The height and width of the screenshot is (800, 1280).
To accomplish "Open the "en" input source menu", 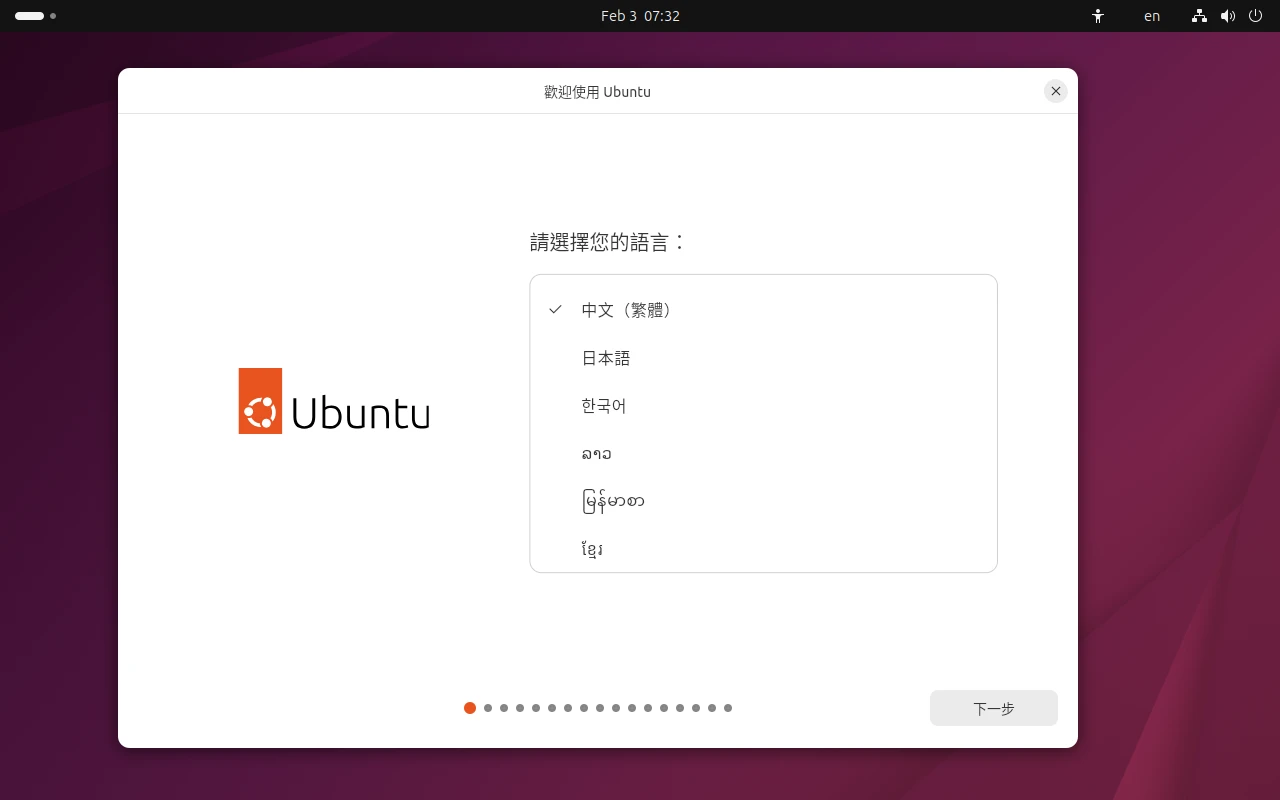I will tap(1152, 16).
